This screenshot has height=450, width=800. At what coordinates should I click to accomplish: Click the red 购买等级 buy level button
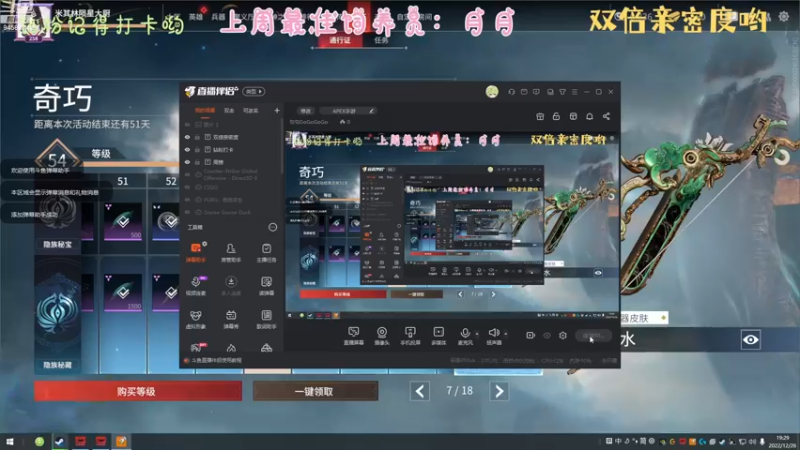coord(138,391)
